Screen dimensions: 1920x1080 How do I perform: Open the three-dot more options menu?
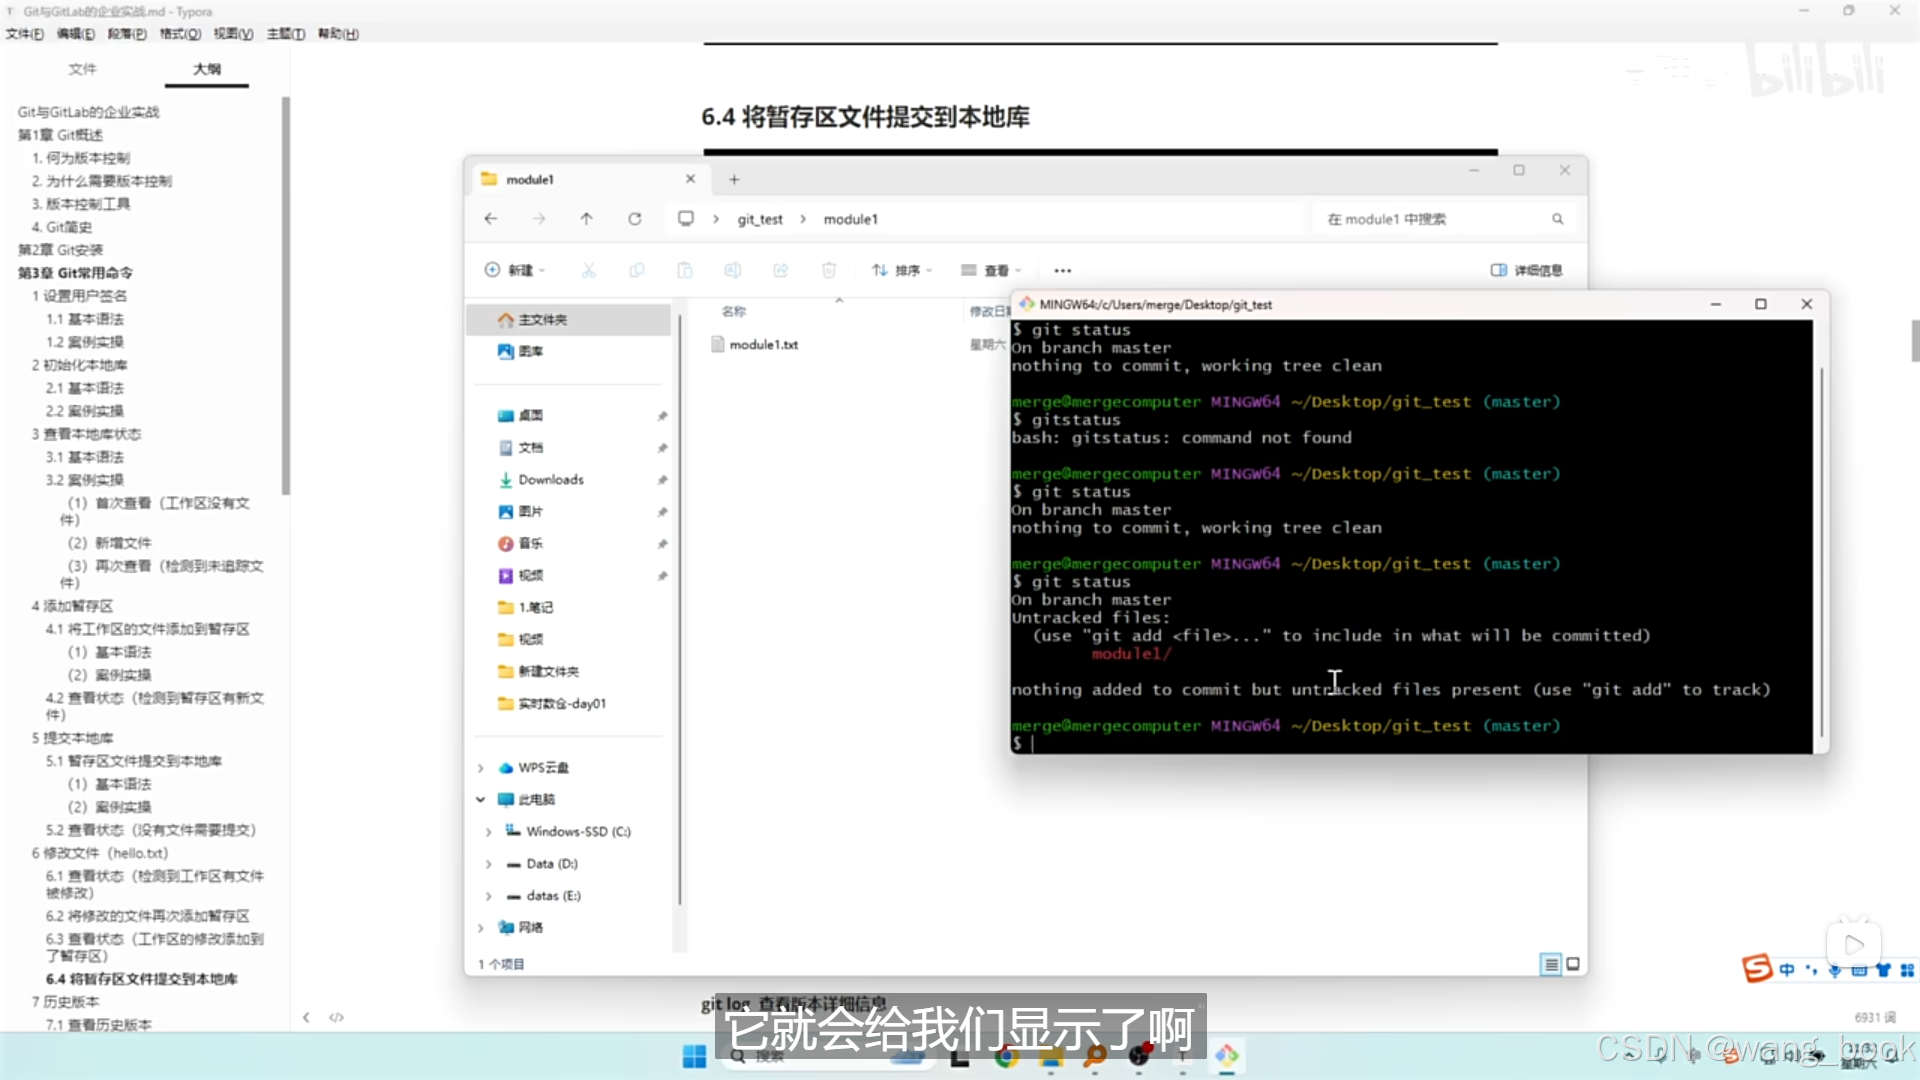click(1063, 270)
